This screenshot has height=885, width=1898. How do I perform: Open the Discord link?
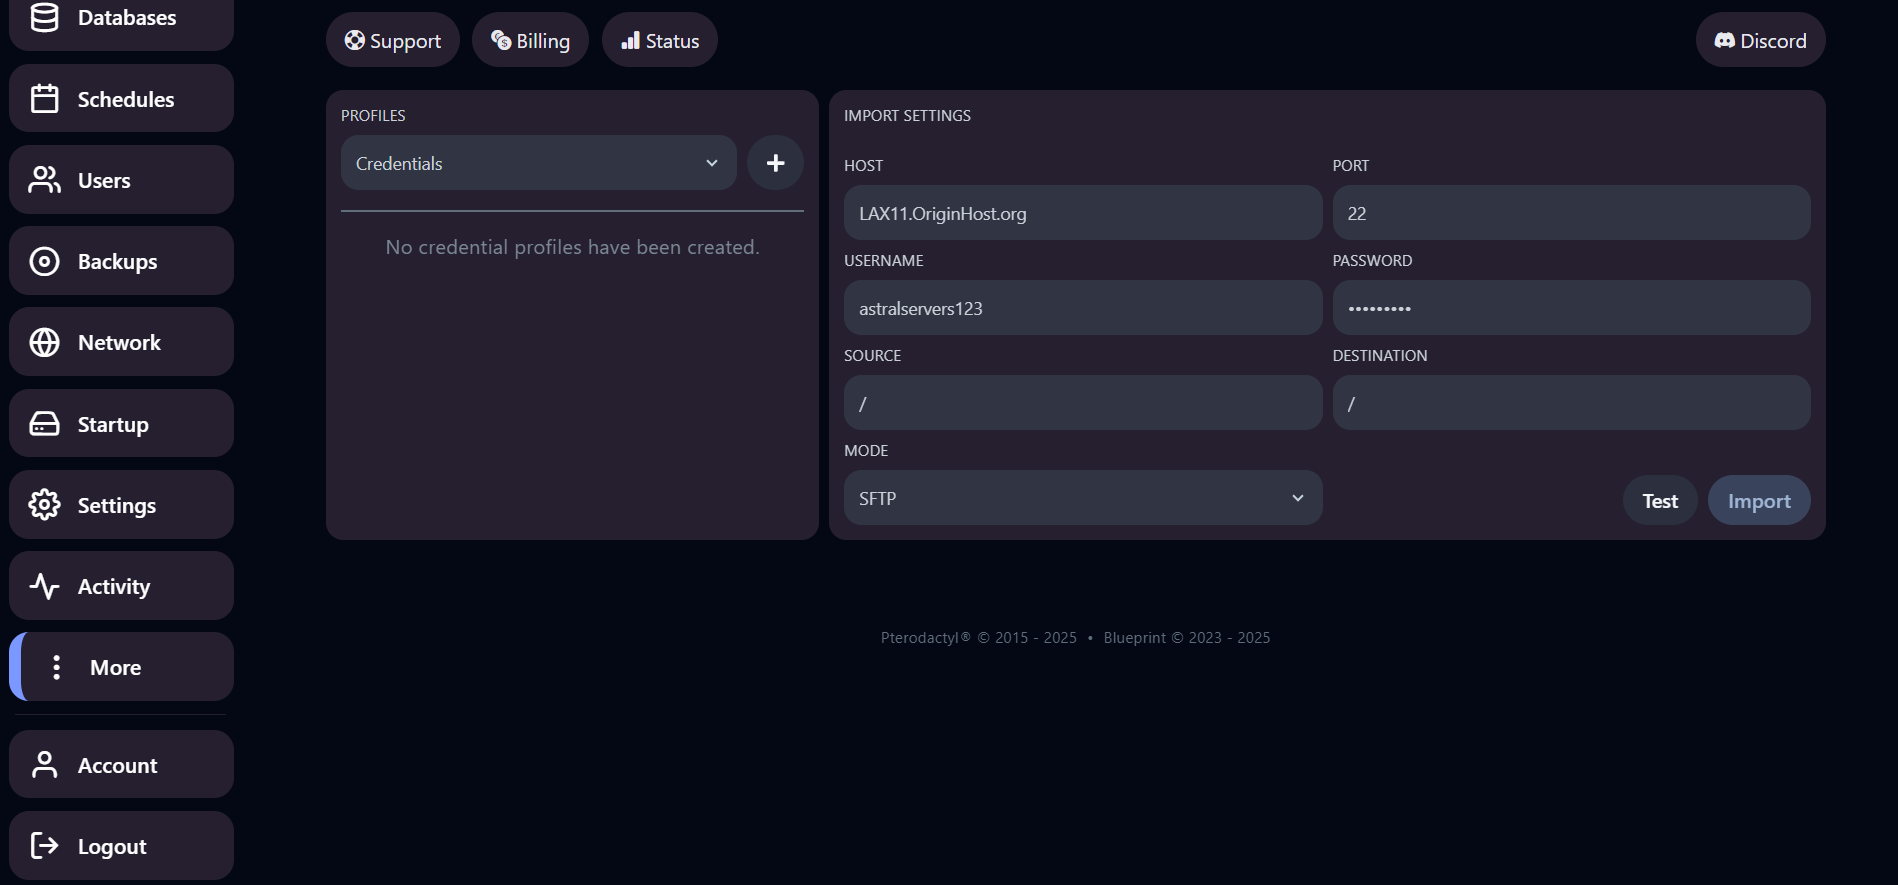[x=1760, y=41]
